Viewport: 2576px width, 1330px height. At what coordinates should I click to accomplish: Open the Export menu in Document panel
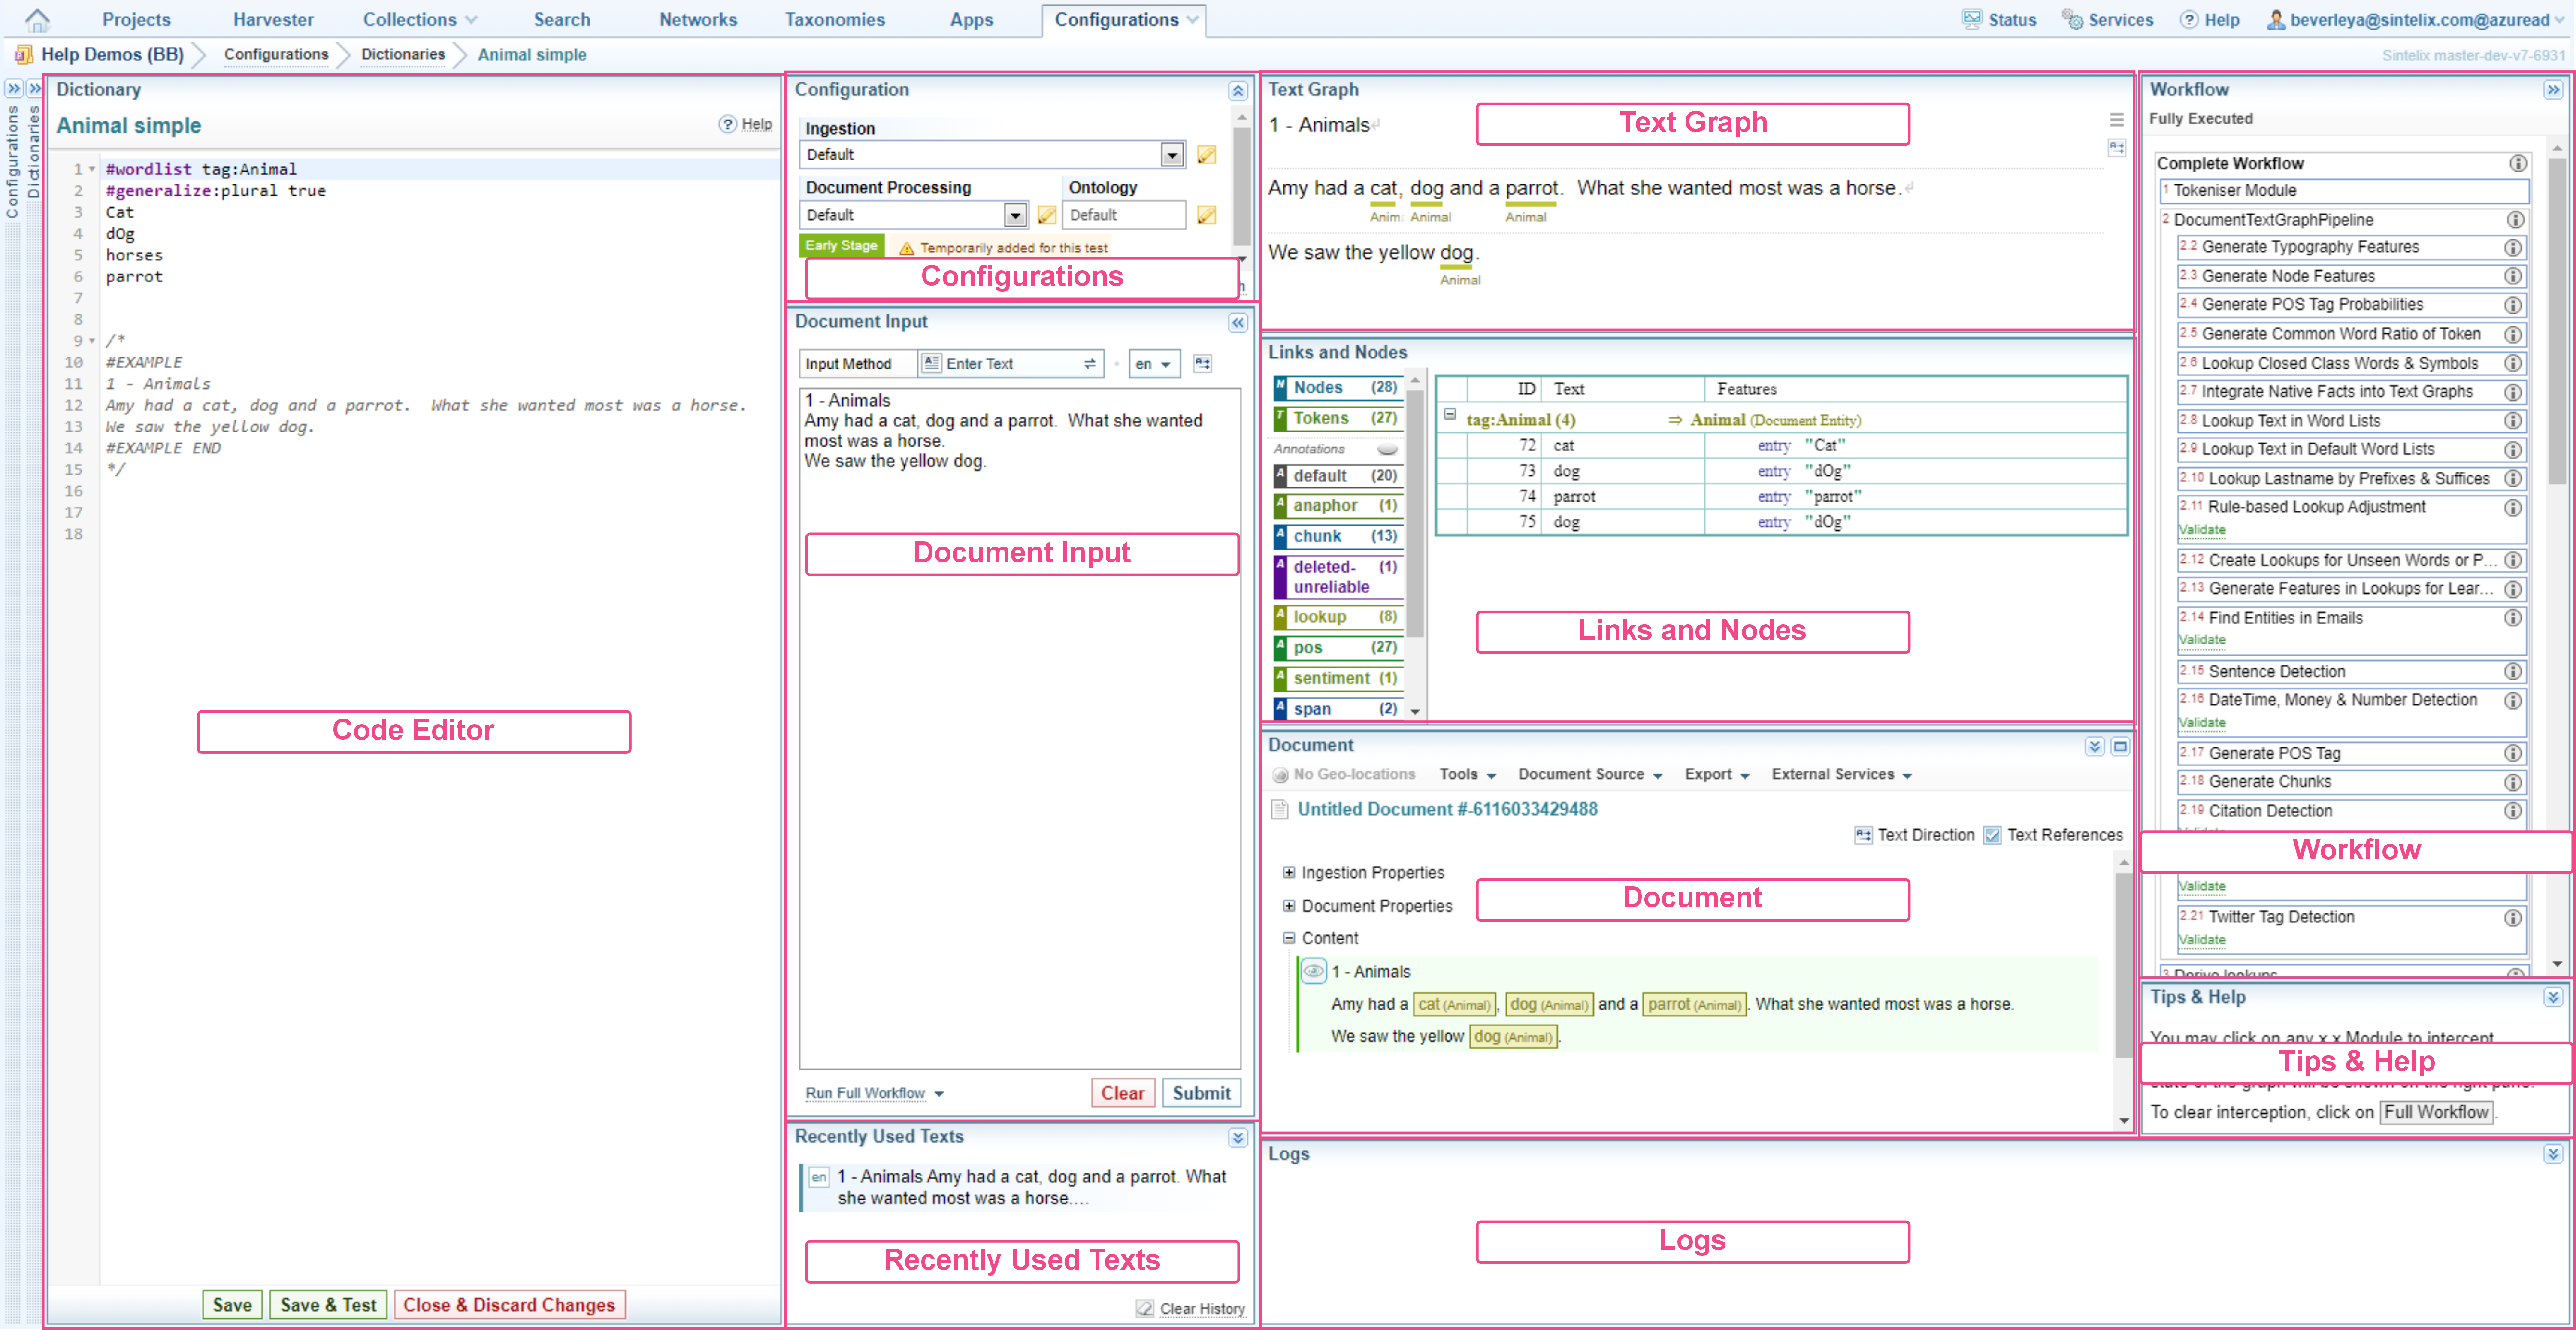1716,774
